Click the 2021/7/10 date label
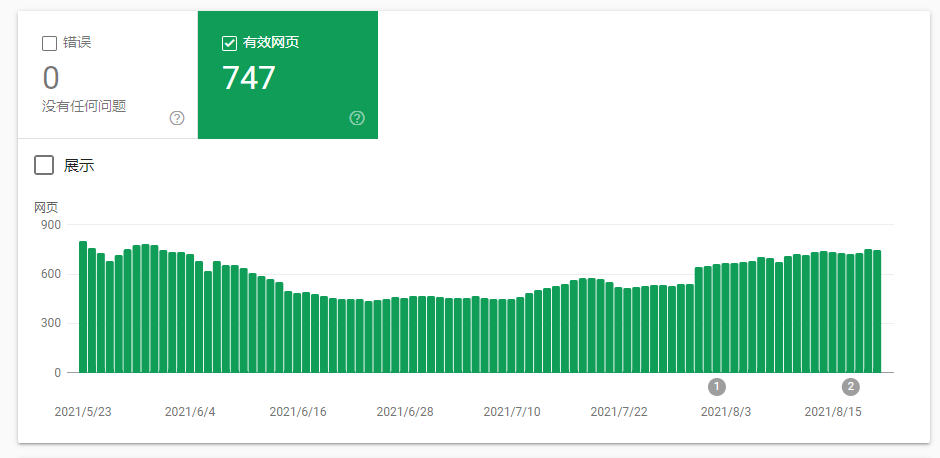 pos(512,412)
